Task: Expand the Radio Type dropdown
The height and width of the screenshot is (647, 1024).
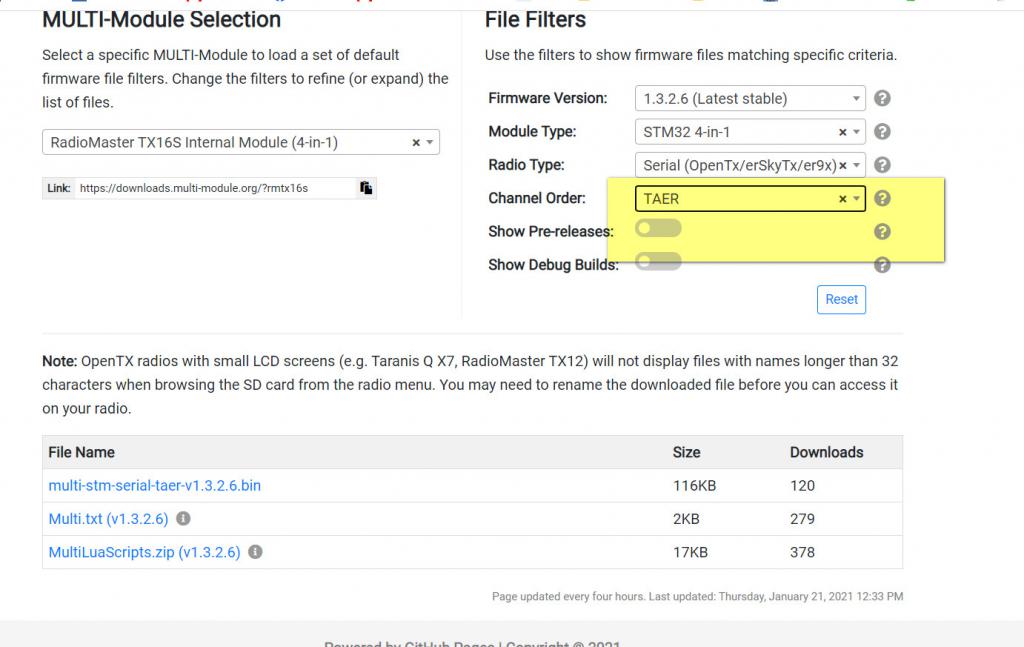Action: click(x=856, y=165)
